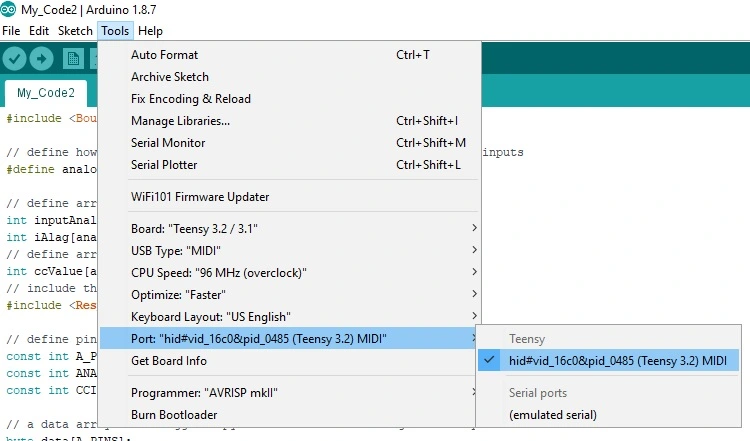
Task: Click Manage Libraries menu entry
Action: point(180,121)
